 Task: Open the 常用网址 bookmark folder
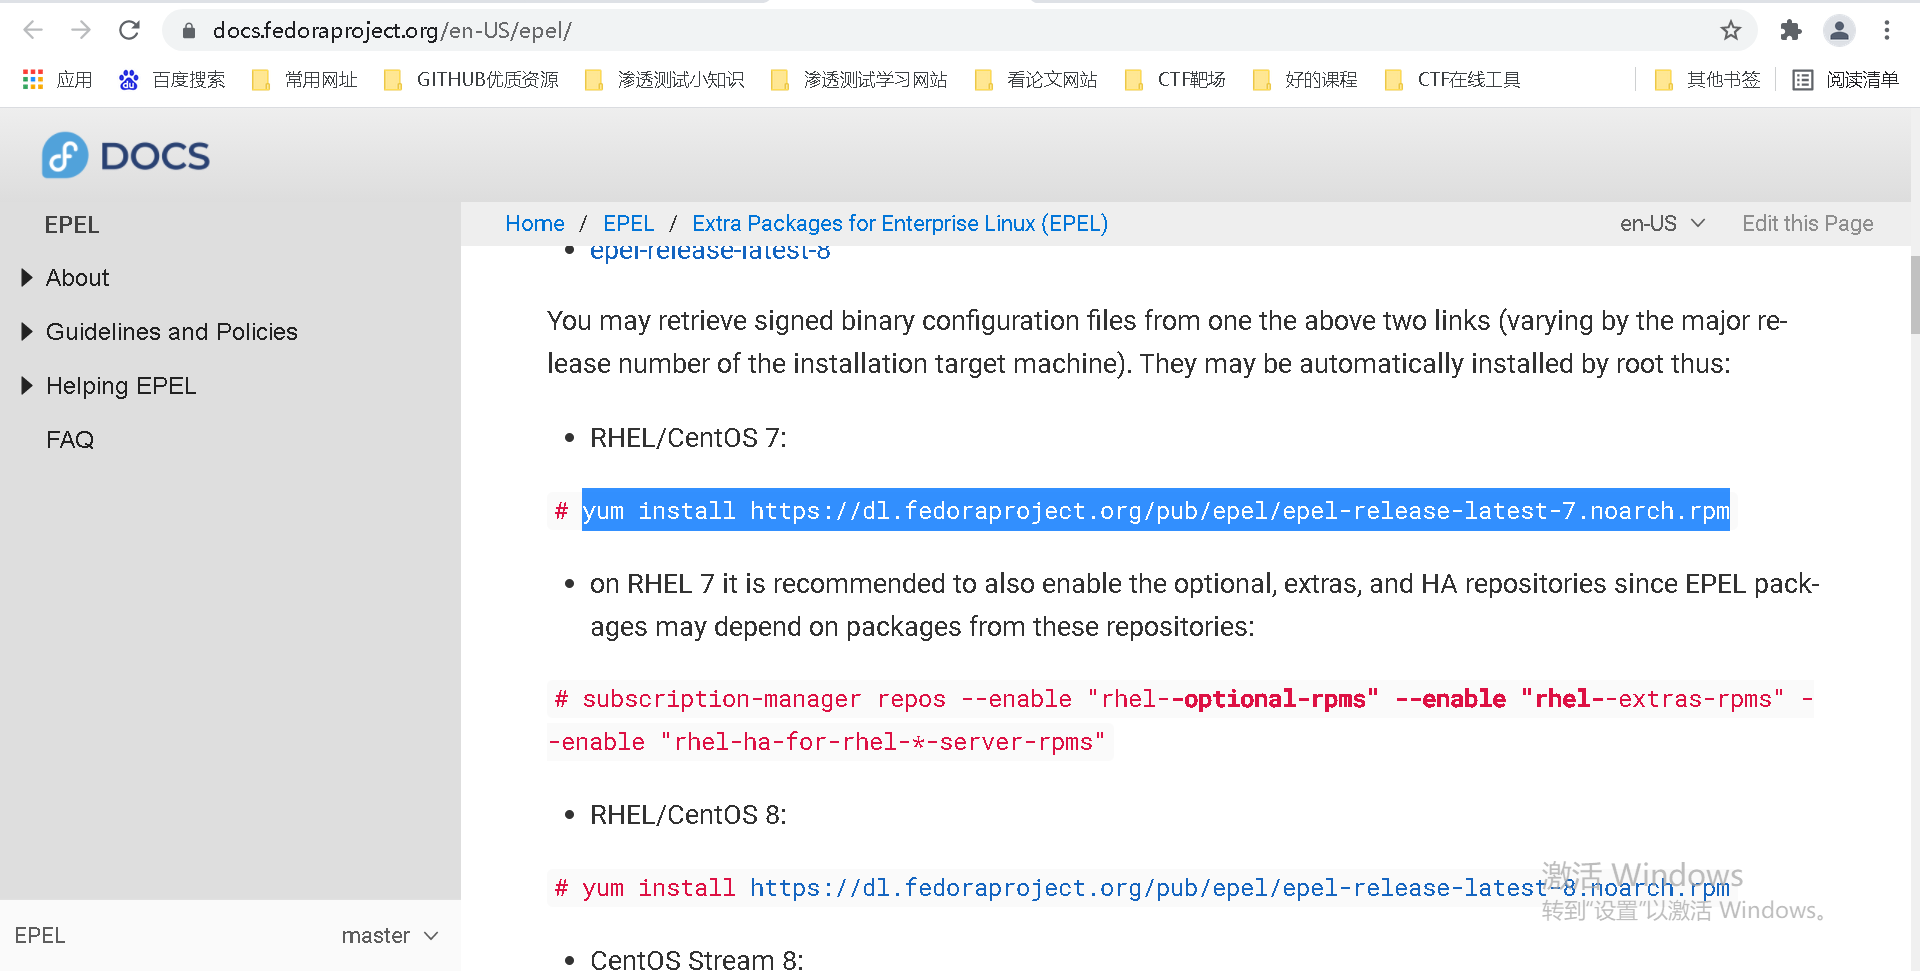coord(304,80)
